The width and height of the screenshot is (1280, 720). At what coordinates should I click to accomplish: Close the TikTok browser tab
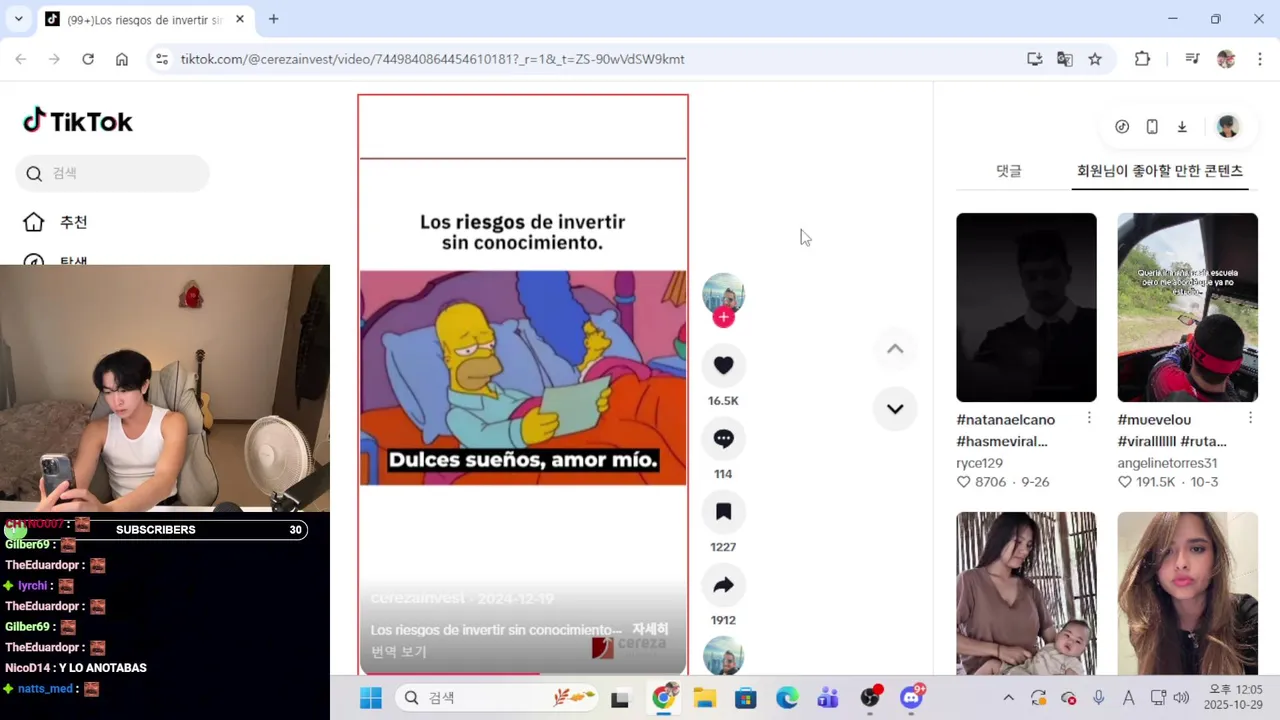(240, 19)
